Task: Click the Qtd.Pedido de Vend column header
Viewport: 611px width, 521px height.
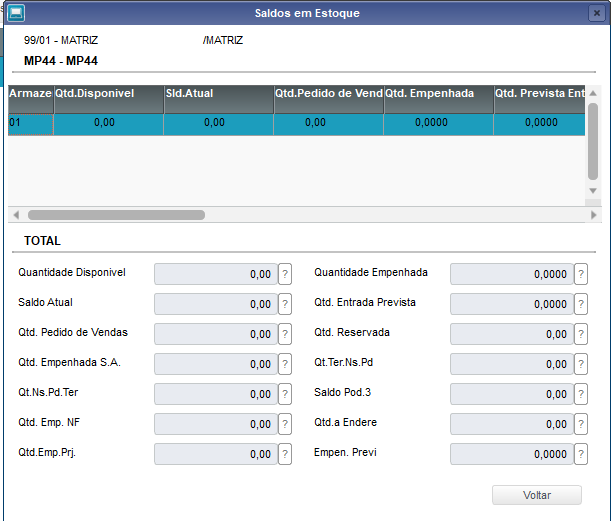Action: [329, 99]
